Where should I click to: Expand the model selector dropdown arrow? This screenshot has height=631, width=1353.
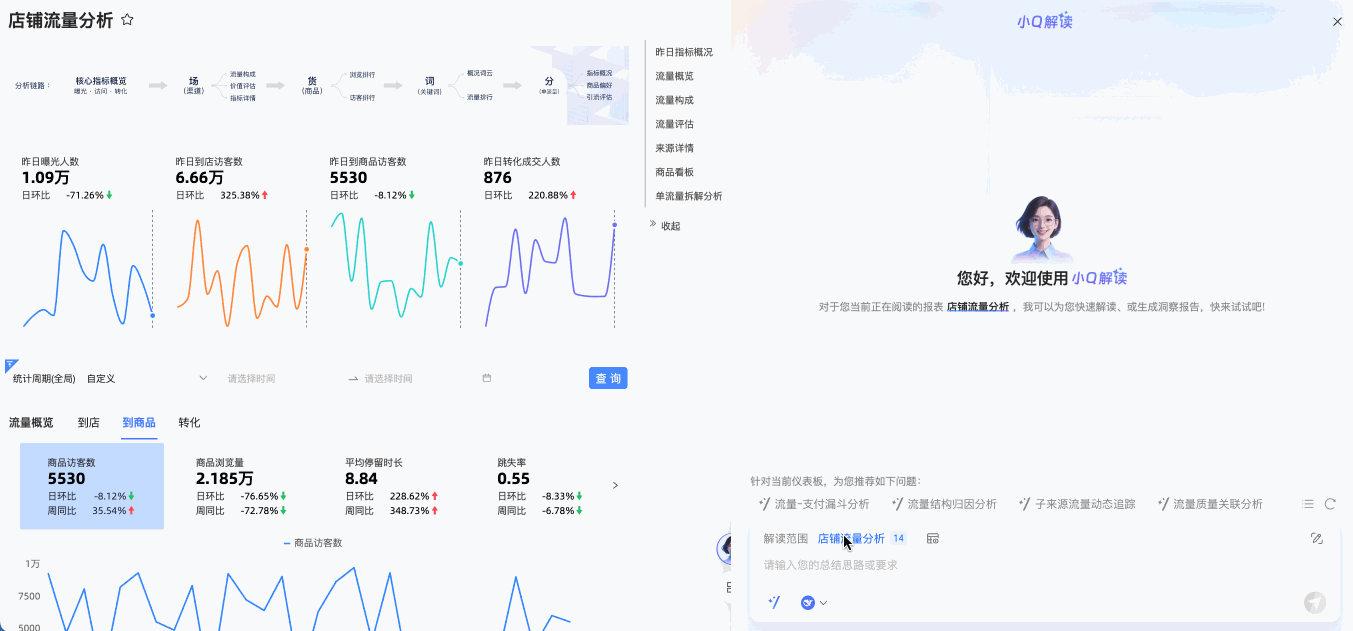tap(824, 603)
